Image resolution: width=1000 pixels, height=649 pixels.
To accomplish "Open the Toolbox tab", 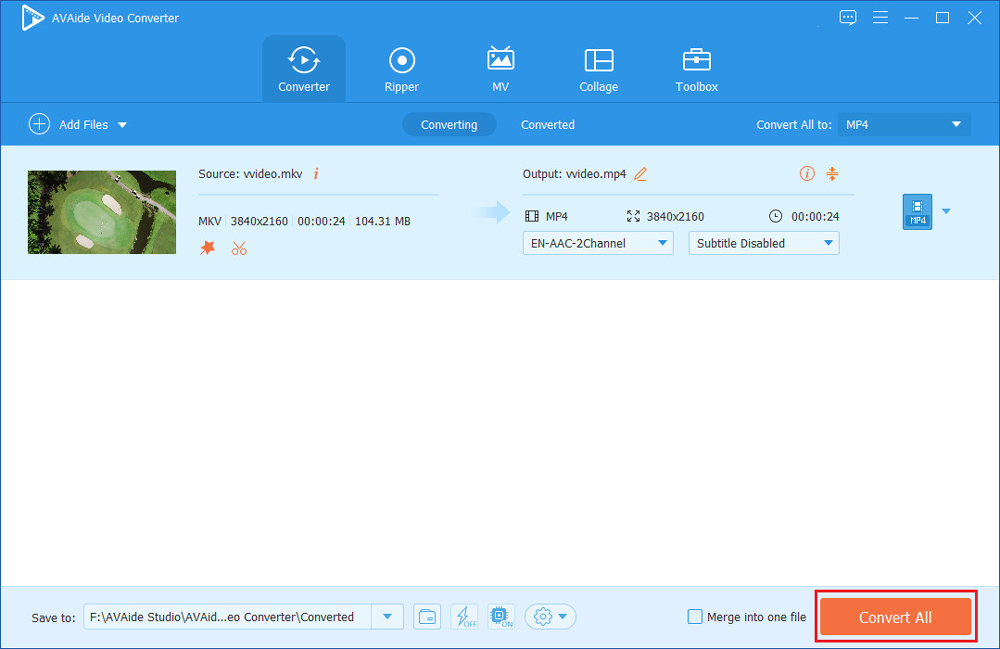I will 696,69.
